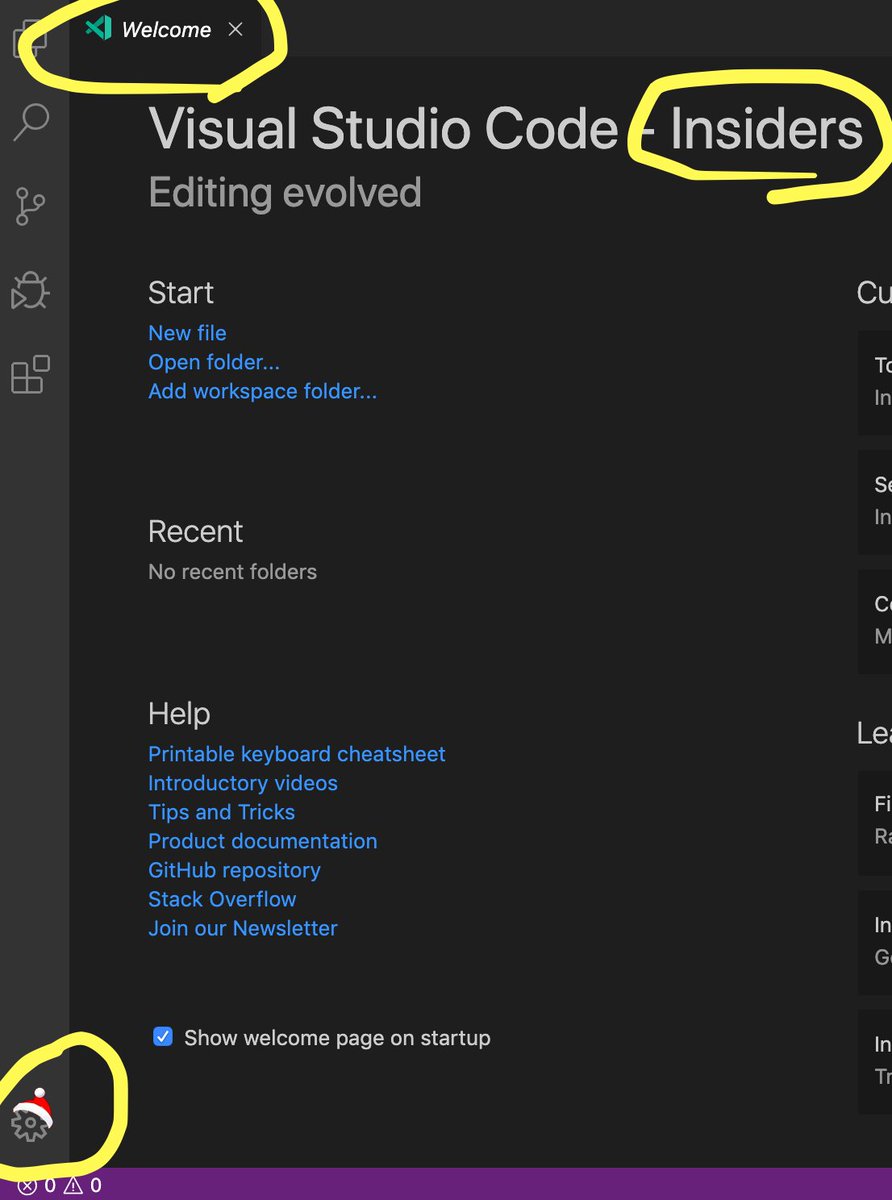This screenshot has width=892, height=1200.
Task: Open the Manage gear with Santa hat
Action: (x=31, y=1116)
